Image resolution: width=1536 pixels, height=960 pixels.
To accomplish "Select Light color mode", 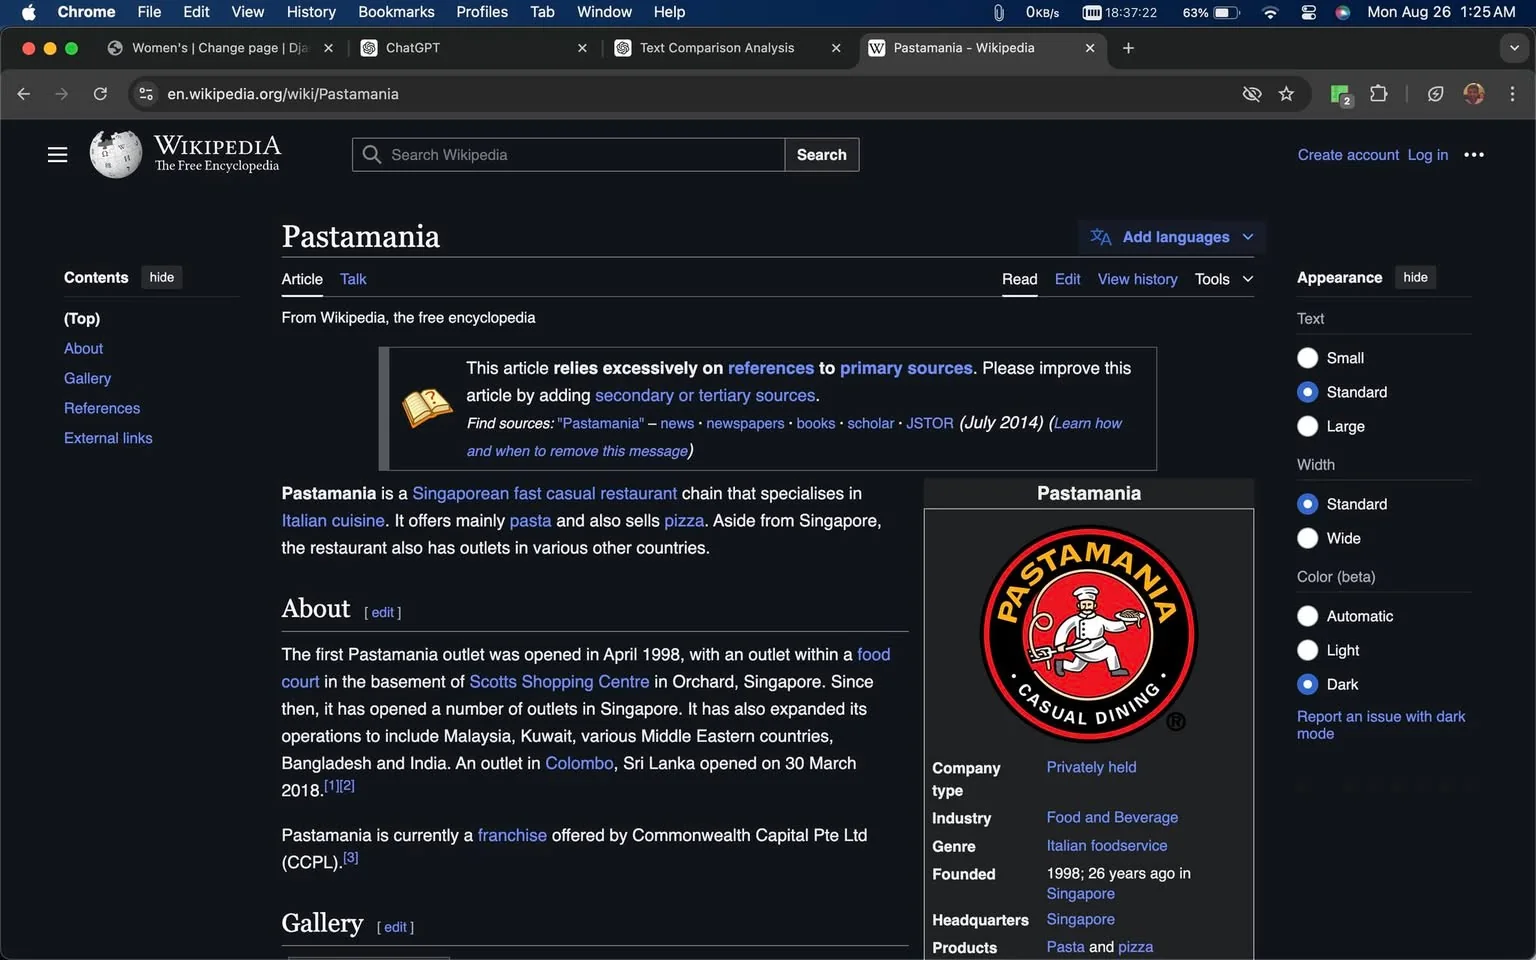I will pyautogui.click(x=1307, y=649).
